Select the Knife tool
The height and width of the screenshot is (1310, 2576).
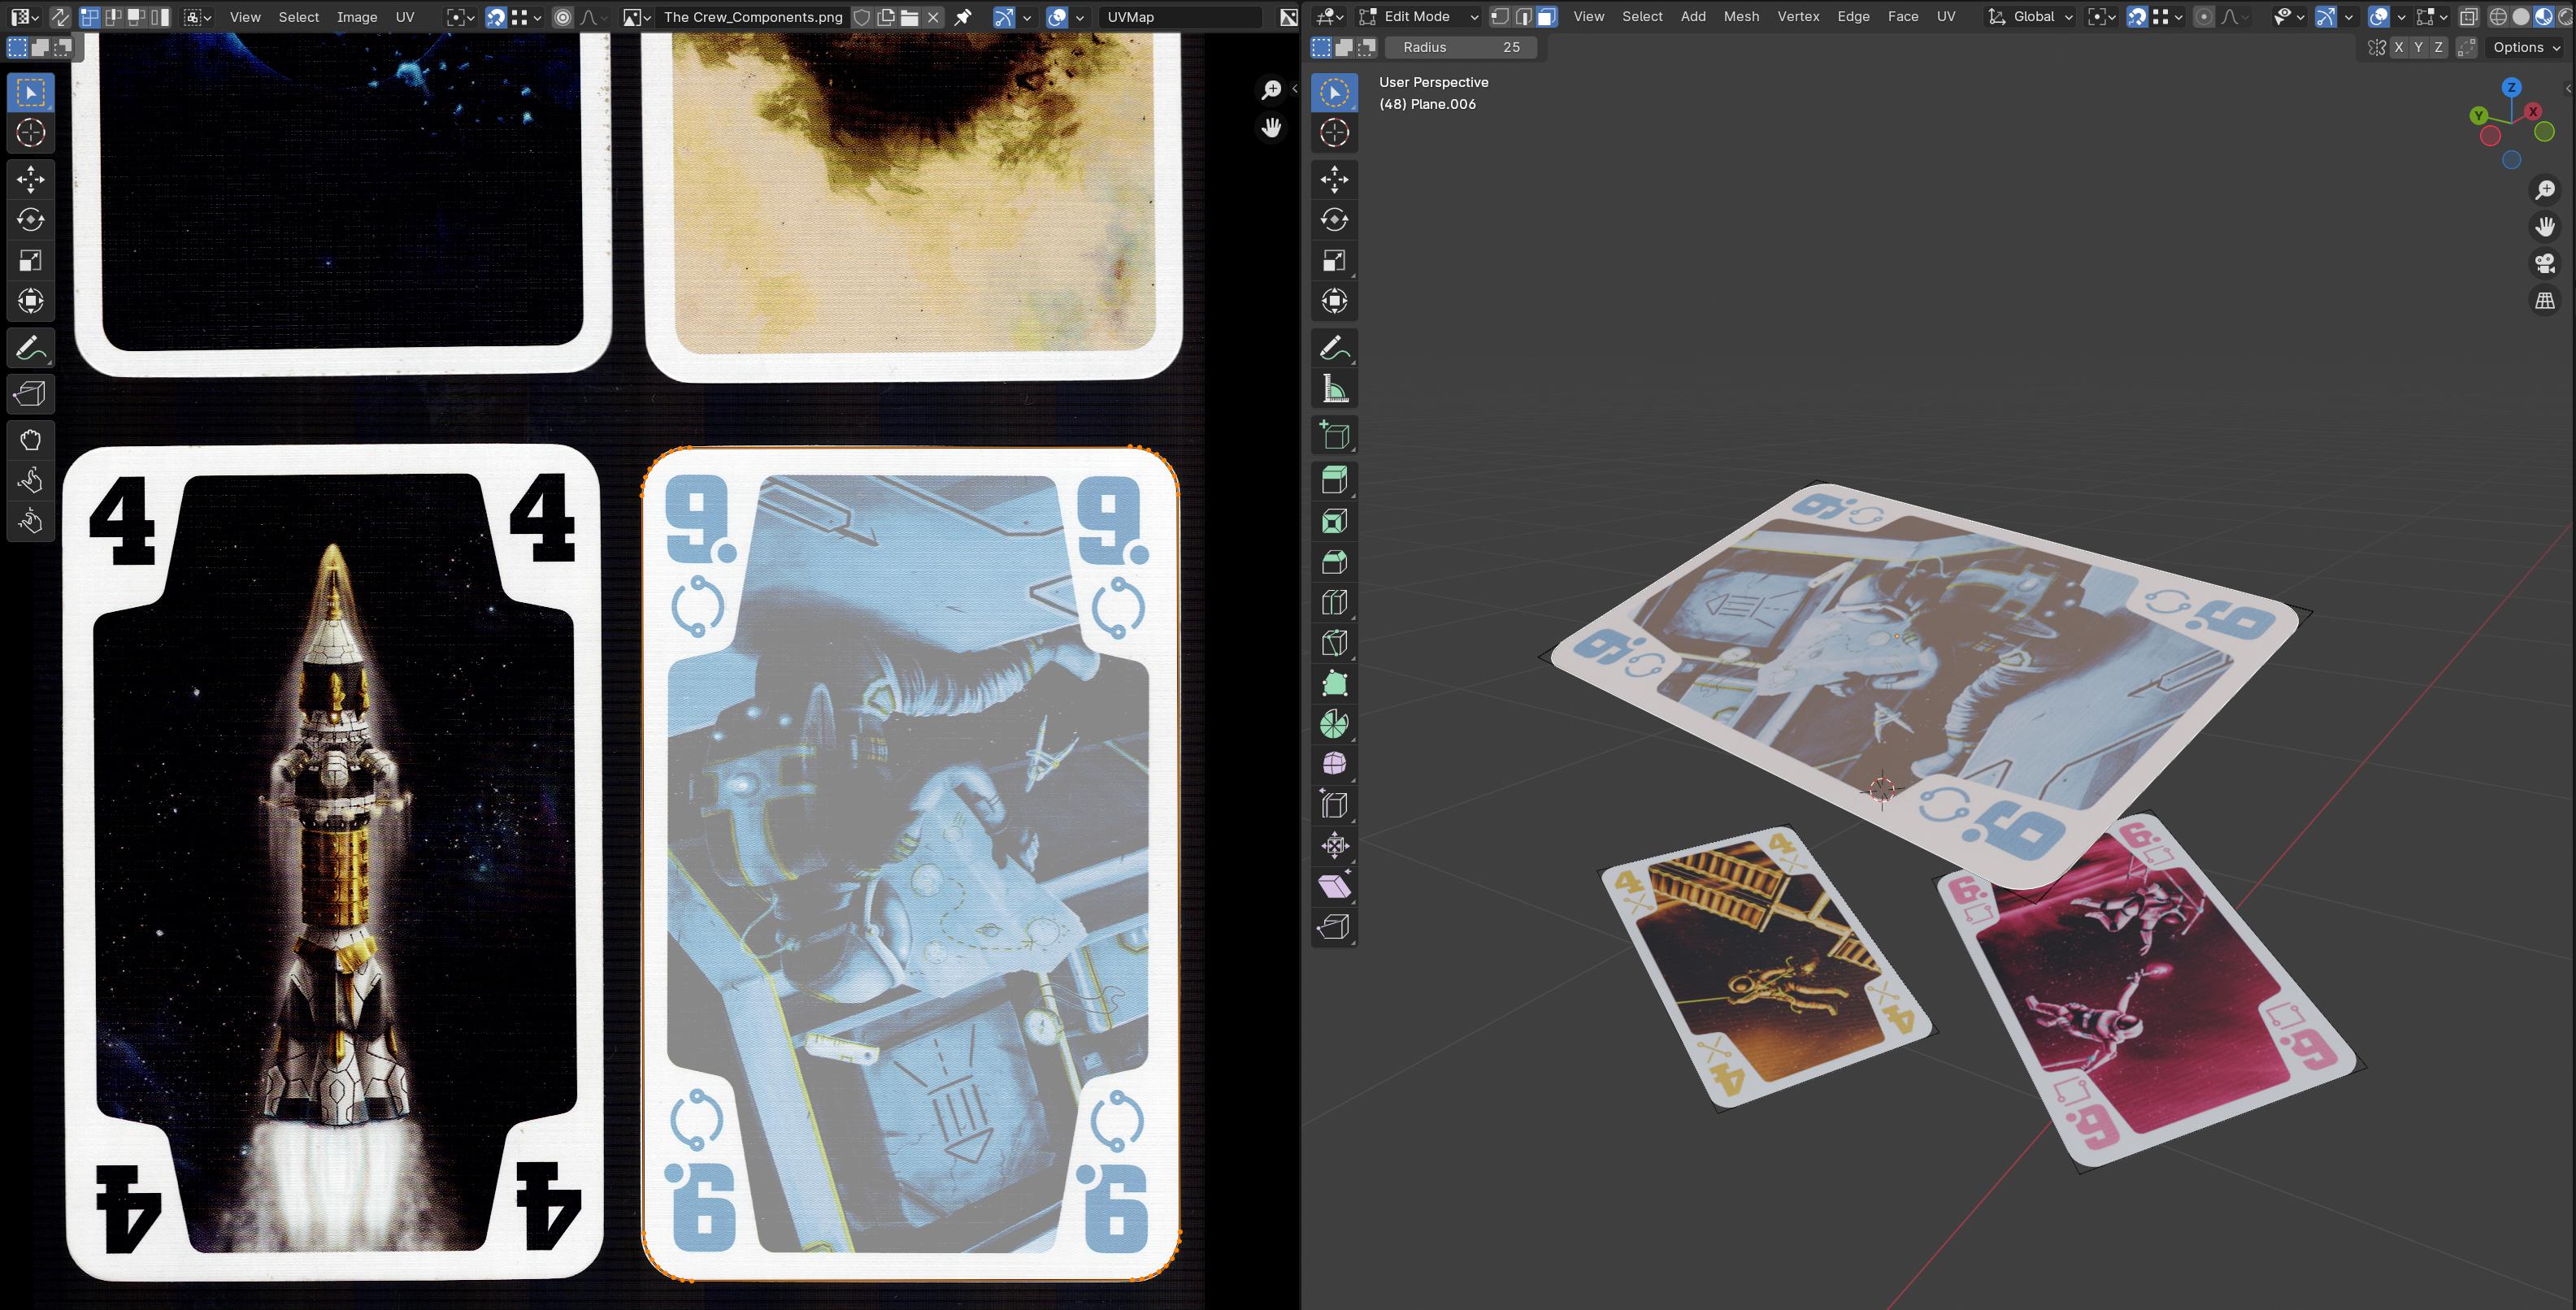pos(1334,643)
